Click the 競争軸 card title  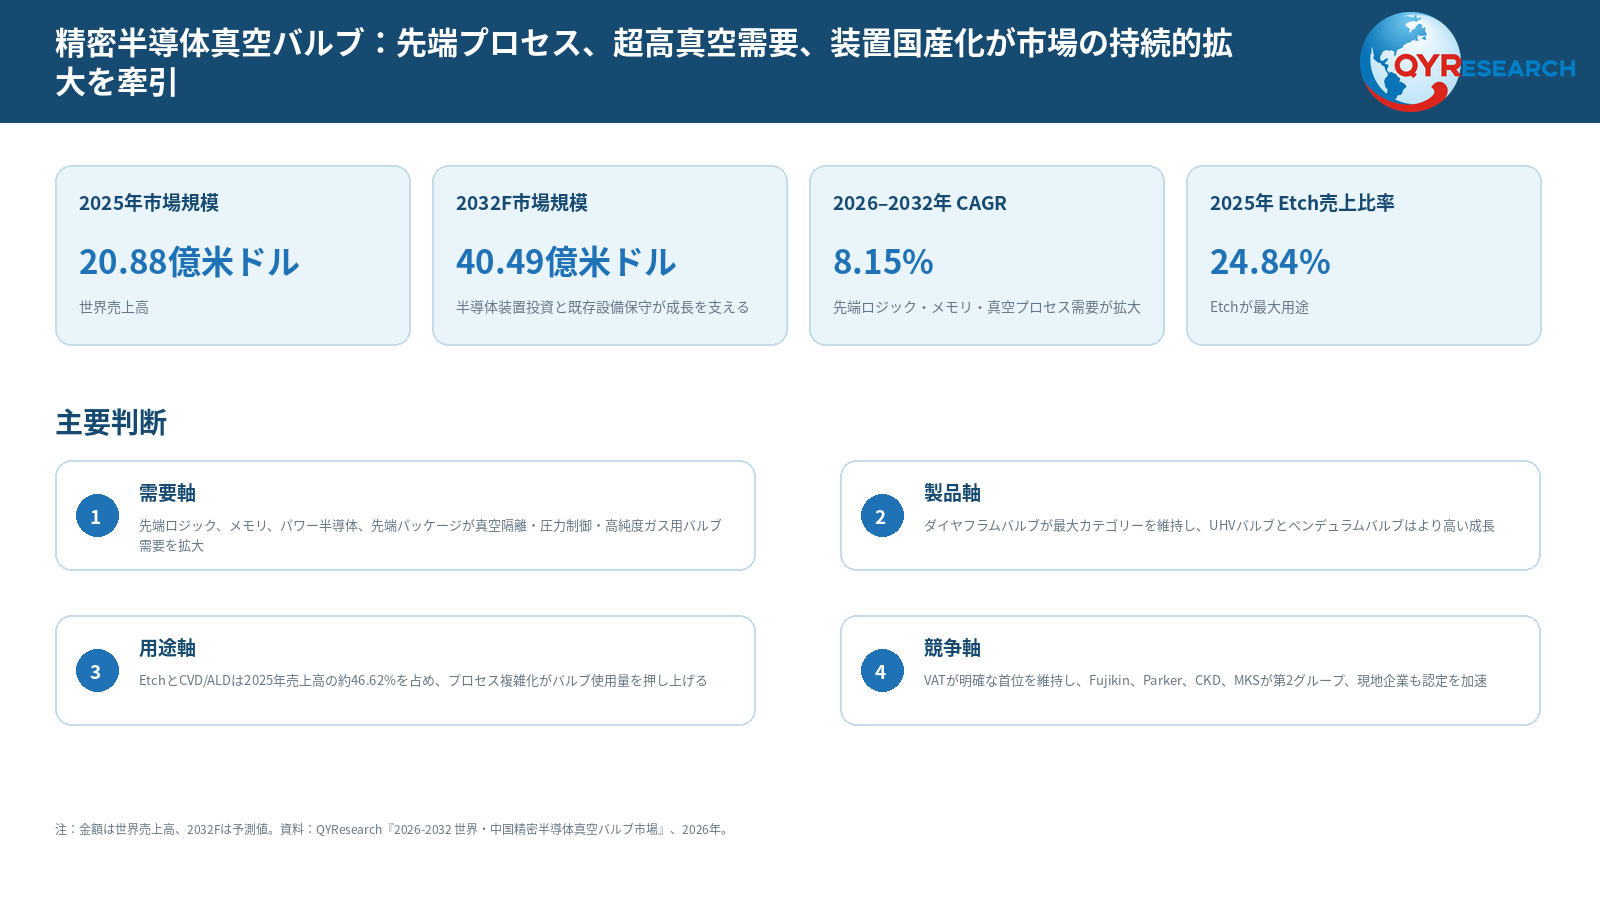click(952, 648)
